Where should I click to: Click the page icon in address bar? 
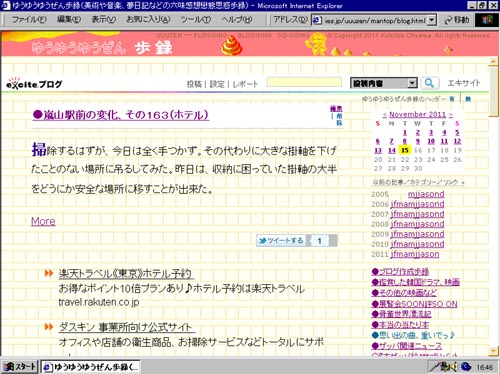[x=317, y=20]
